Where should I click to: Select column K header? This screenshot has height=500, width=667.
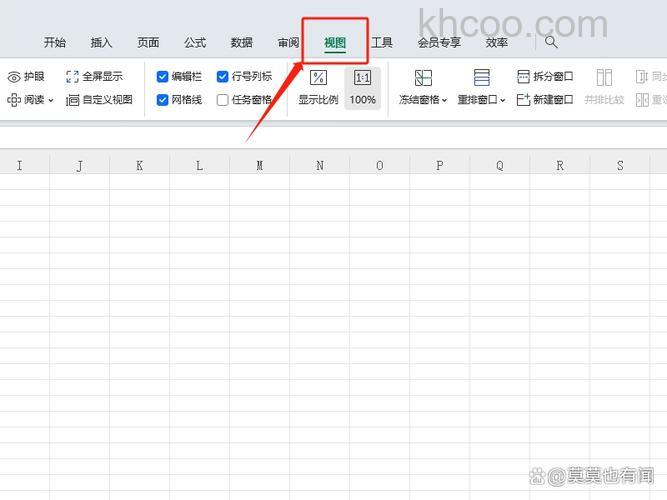[140, 165]
